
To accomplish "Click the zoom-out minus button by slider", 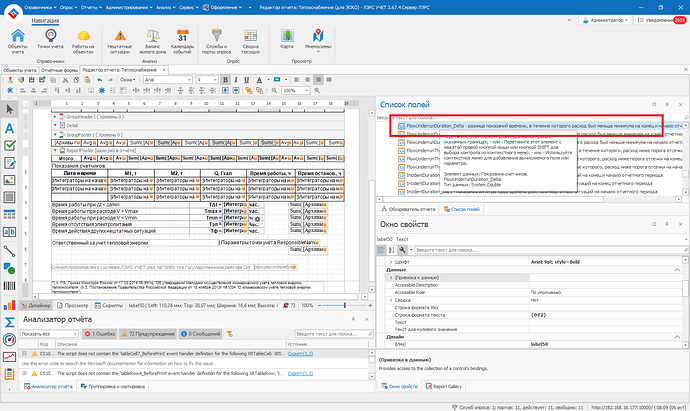I will click(320, 305).
